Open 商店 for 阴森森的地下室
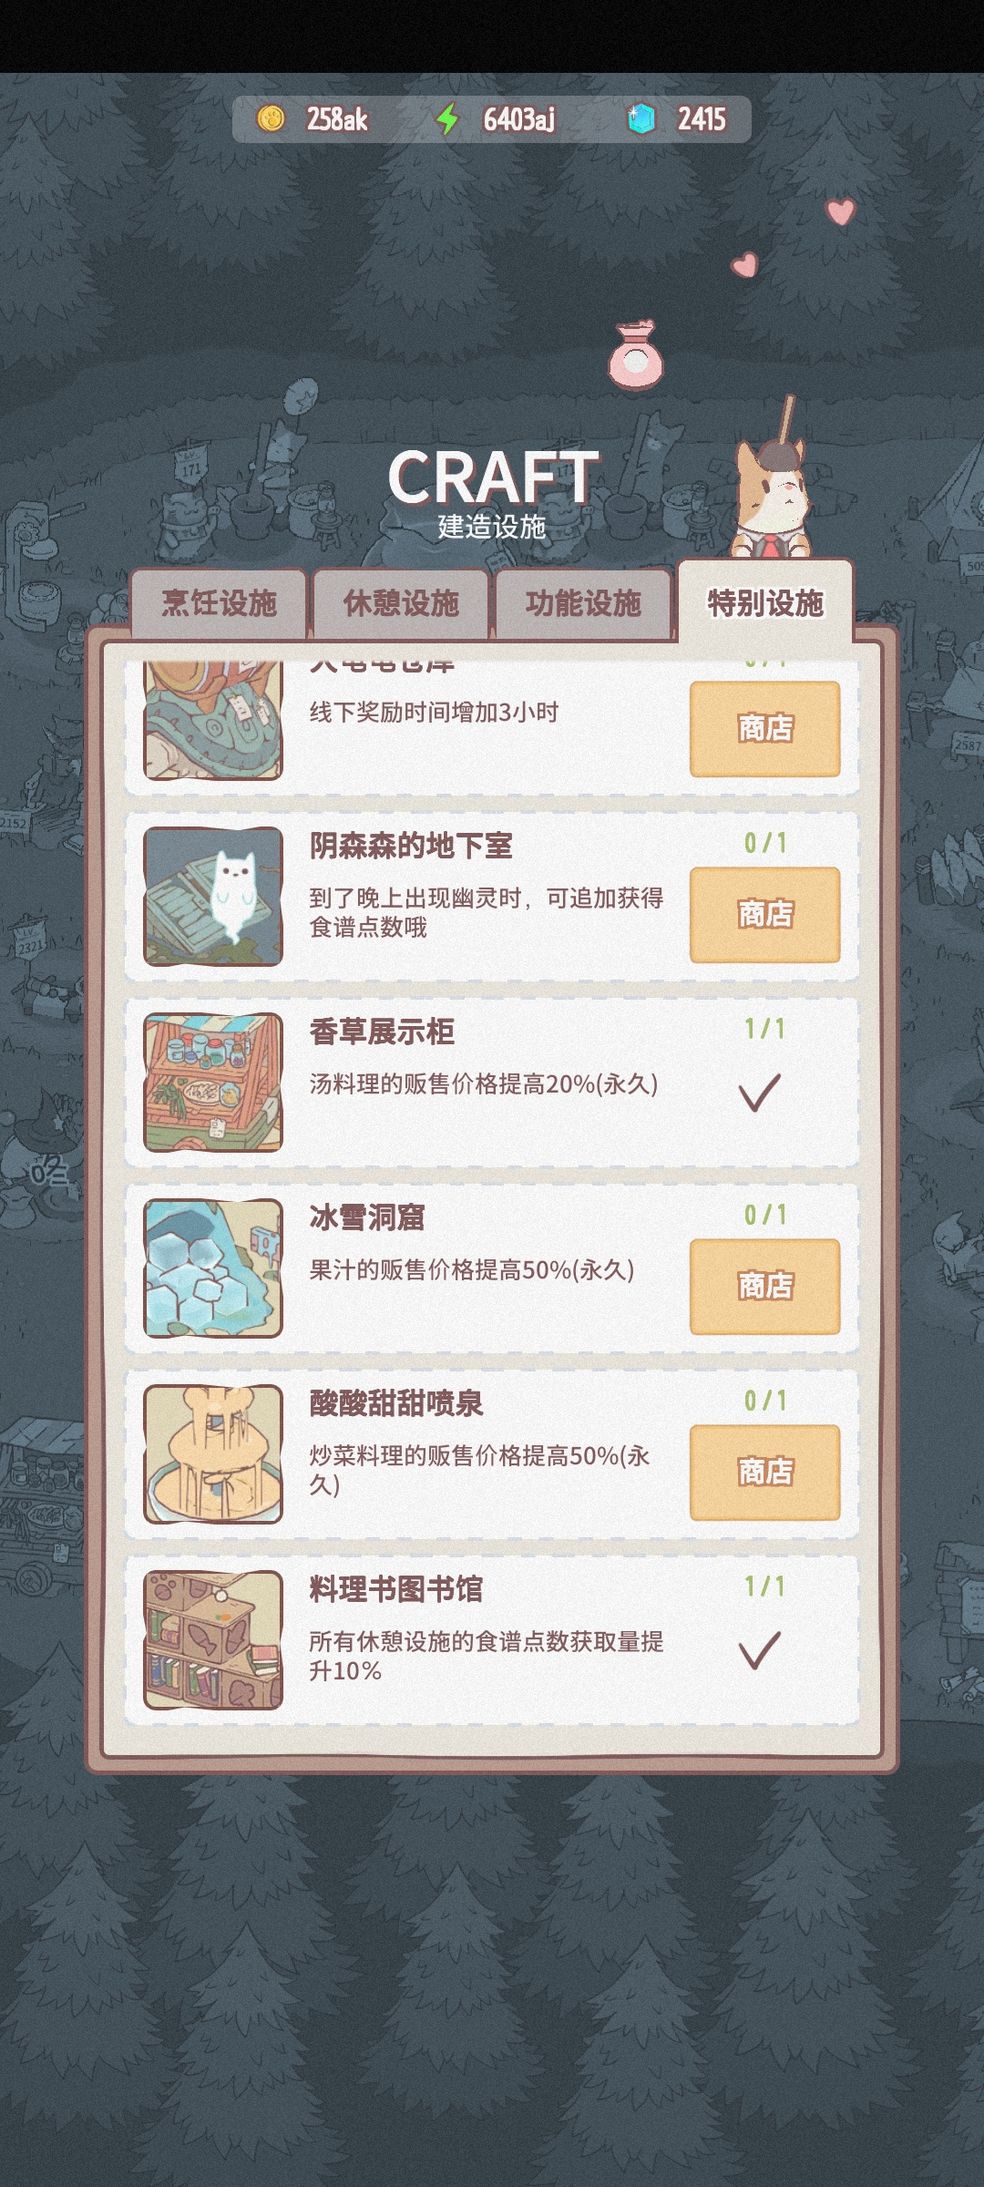The height and width of the screenshot is (2187, 984). [x=765, y=914]
